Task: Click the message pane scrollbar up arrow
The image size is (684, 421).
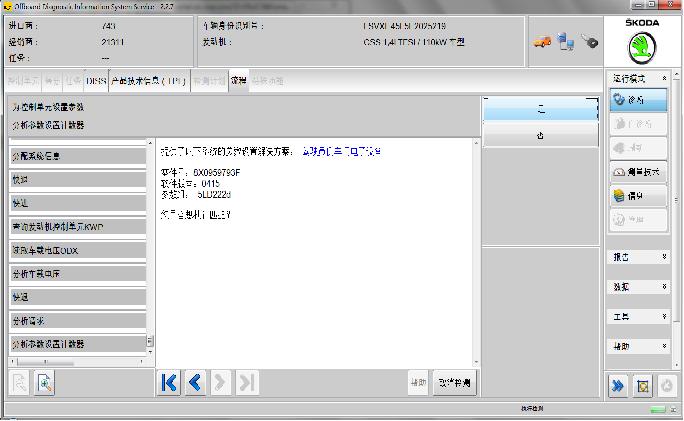Action: (x=476, y=143)
